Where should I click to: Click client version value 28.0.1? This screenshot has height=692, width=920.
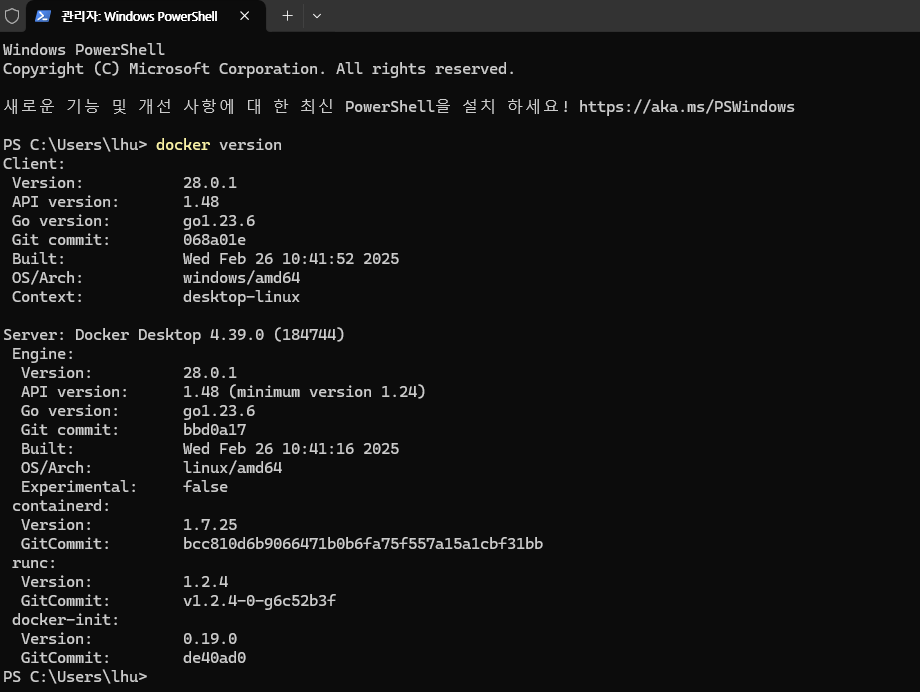[x=210, y=183]
